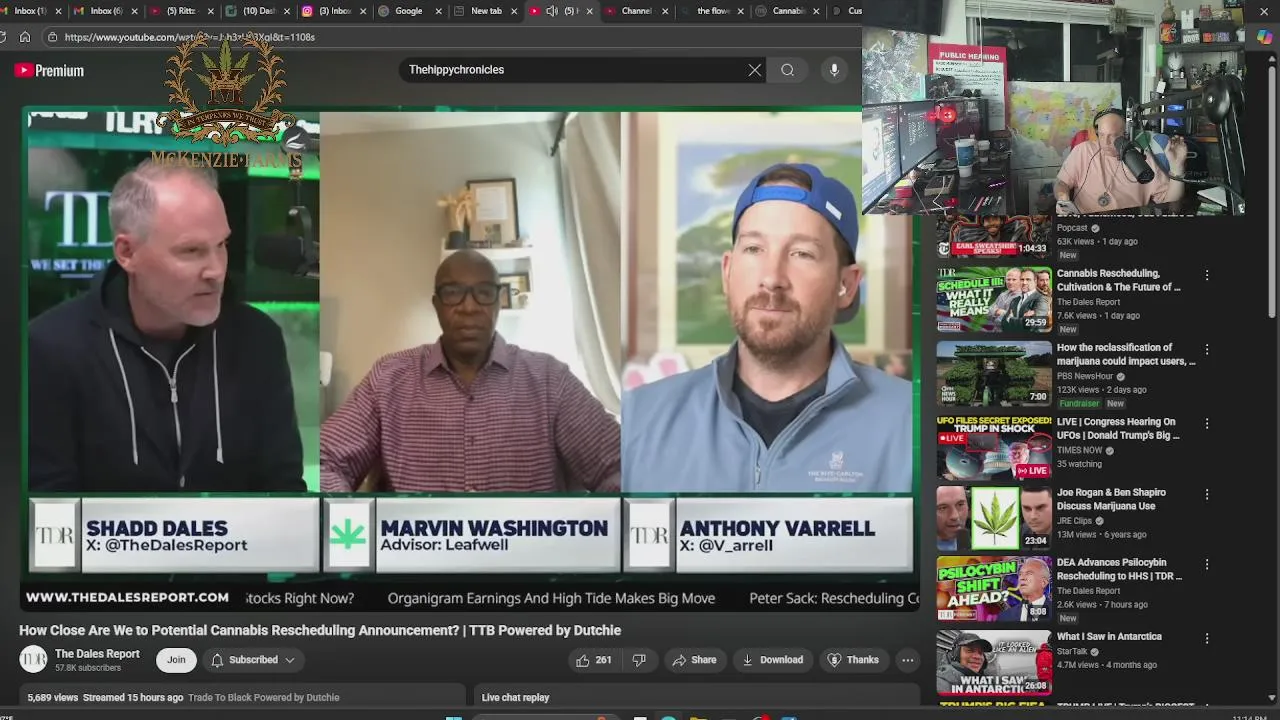1280x720 pixels.
Task: Open the site info icon in the address bar
Action: coord(53,37)
